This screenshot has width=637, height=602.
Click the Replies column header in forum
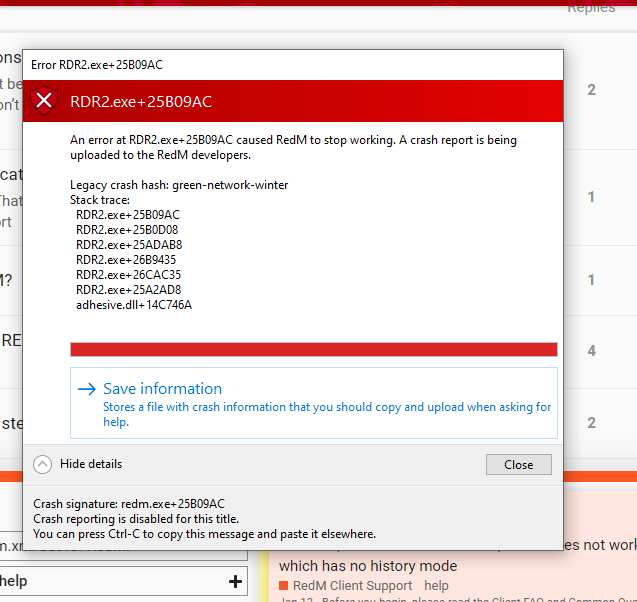pyautogui.click(x=591, y=8)
